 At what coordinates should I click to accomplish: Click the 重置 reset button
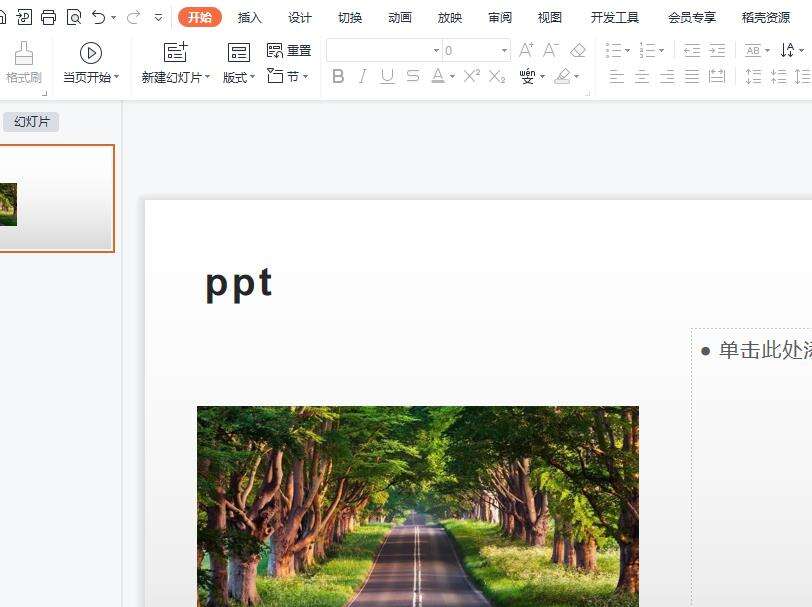(288, 51)
